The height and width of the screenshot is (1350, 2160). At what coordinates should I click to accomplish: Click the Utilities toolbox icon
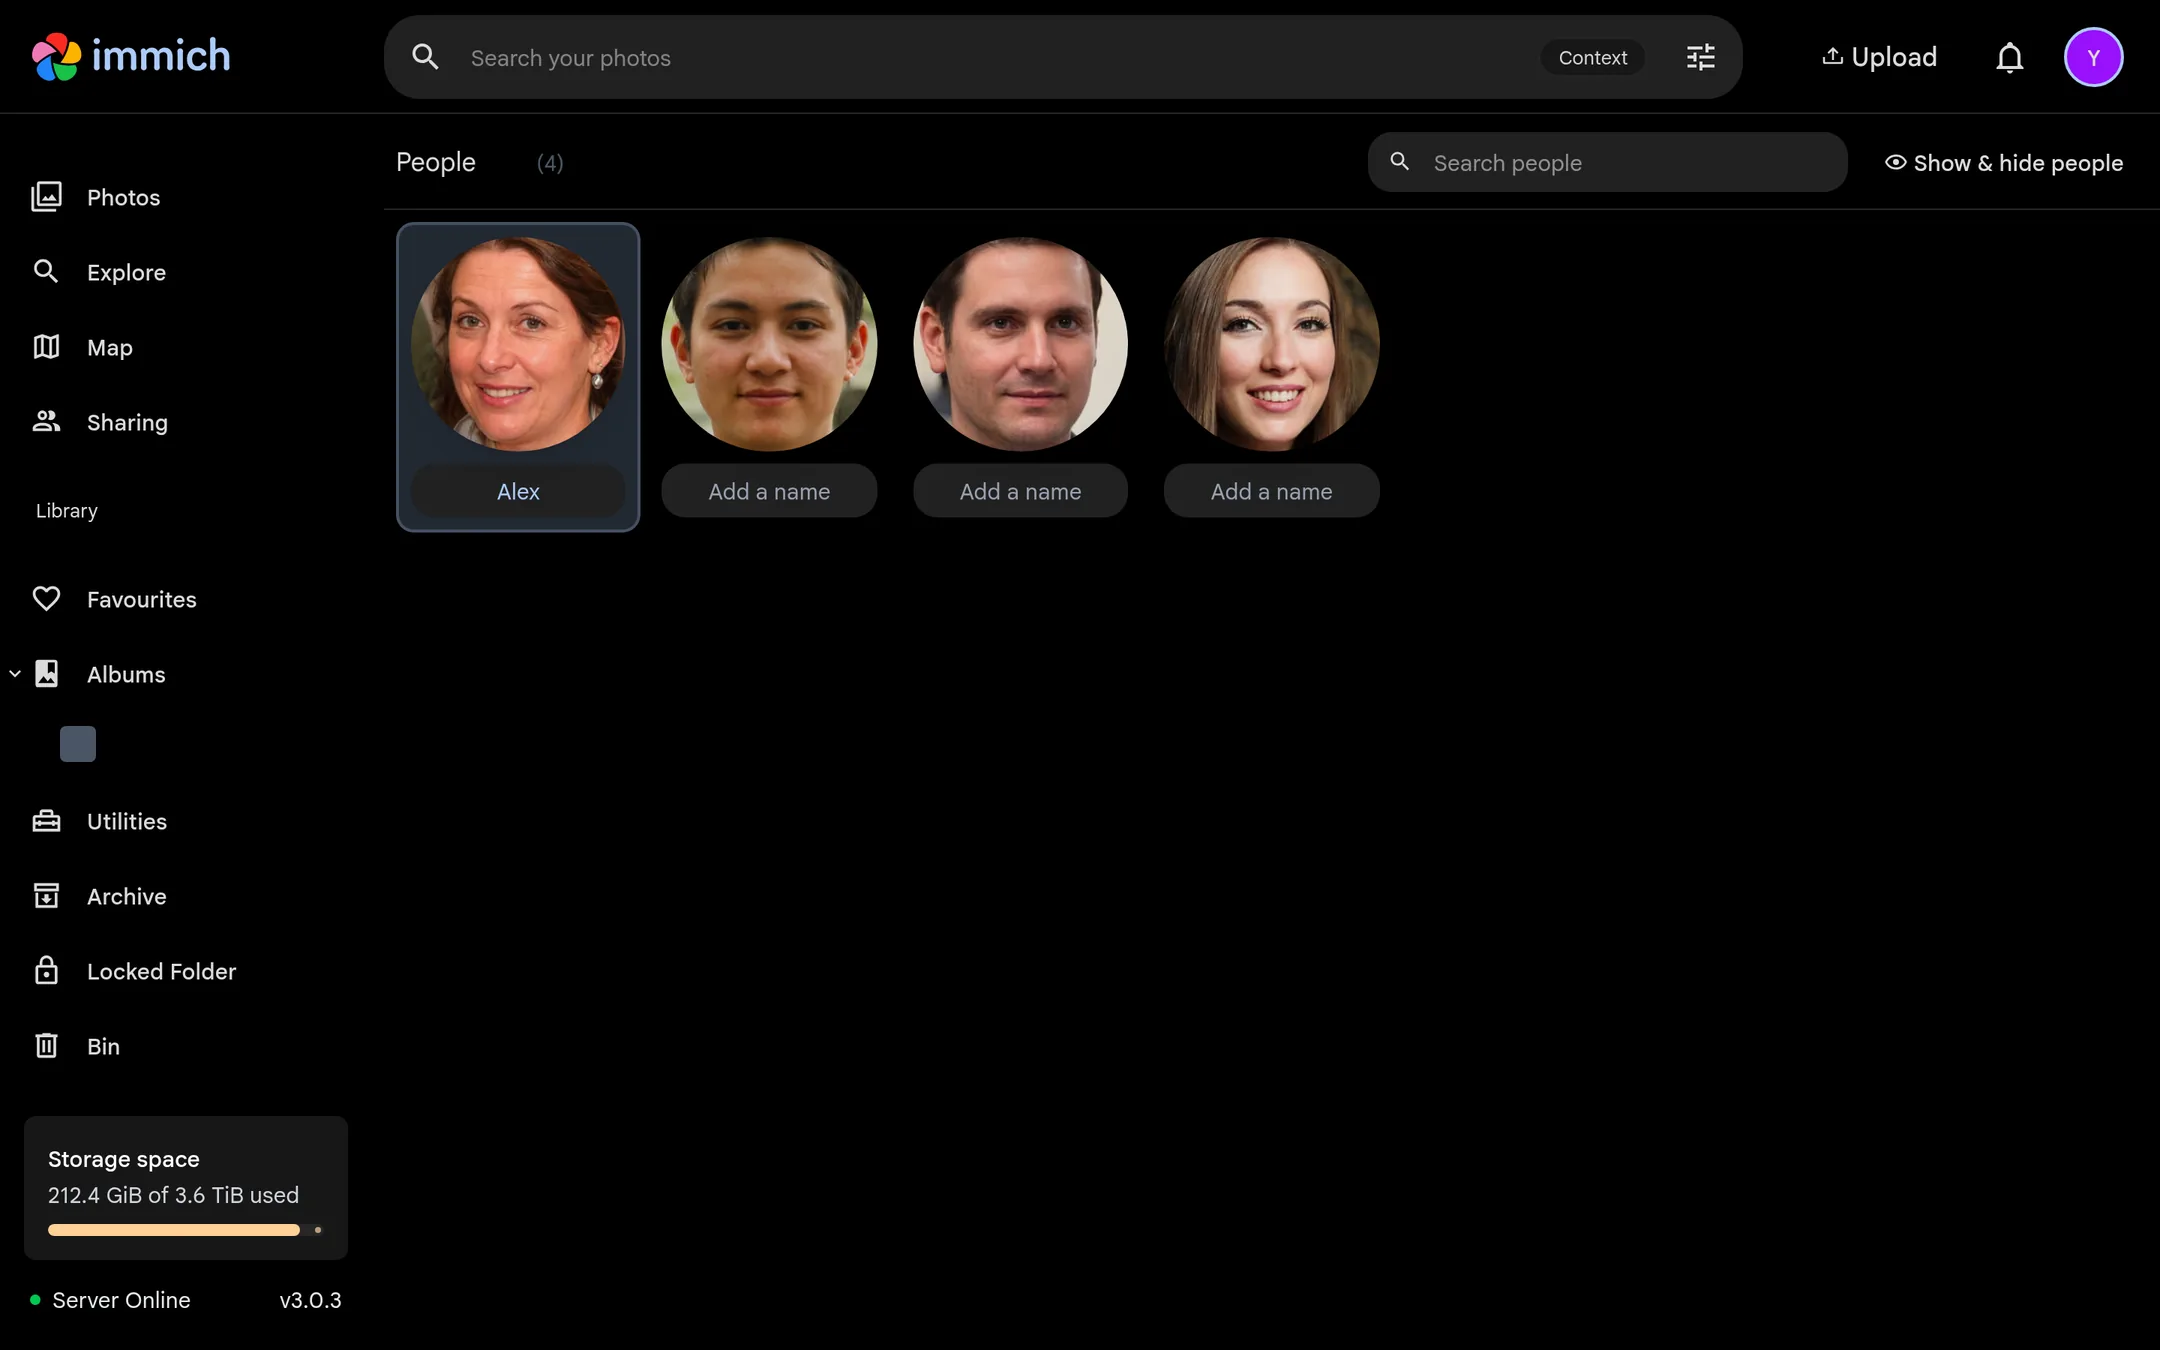click(x=46, y=821)
